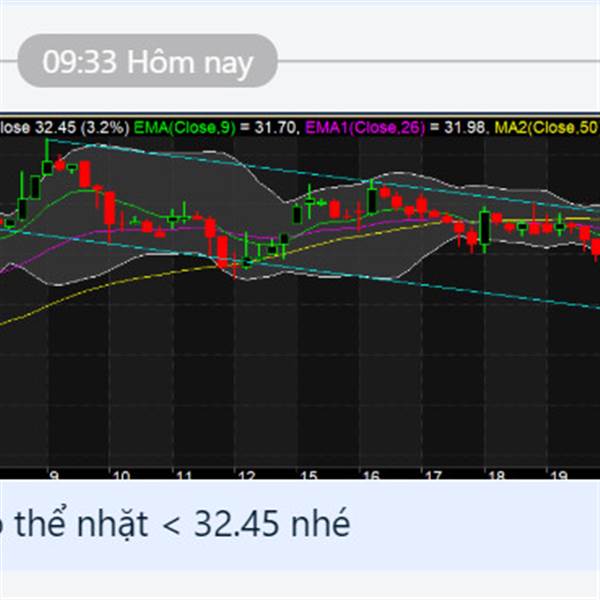Viewport: 600px width, 600px height.
Task: Click the magenta 'EMA1(Close,26)' legend label
Action: click(x=365, y=127)
